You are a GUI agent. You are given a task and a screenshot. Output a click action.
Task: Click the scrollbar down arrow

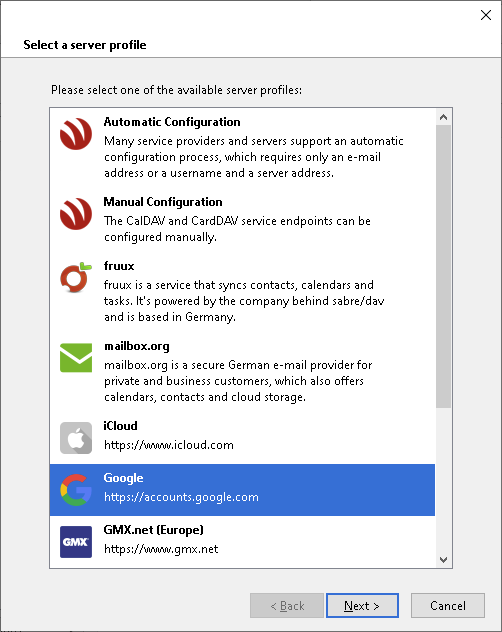pyautogui.click(x=444, y=559)
